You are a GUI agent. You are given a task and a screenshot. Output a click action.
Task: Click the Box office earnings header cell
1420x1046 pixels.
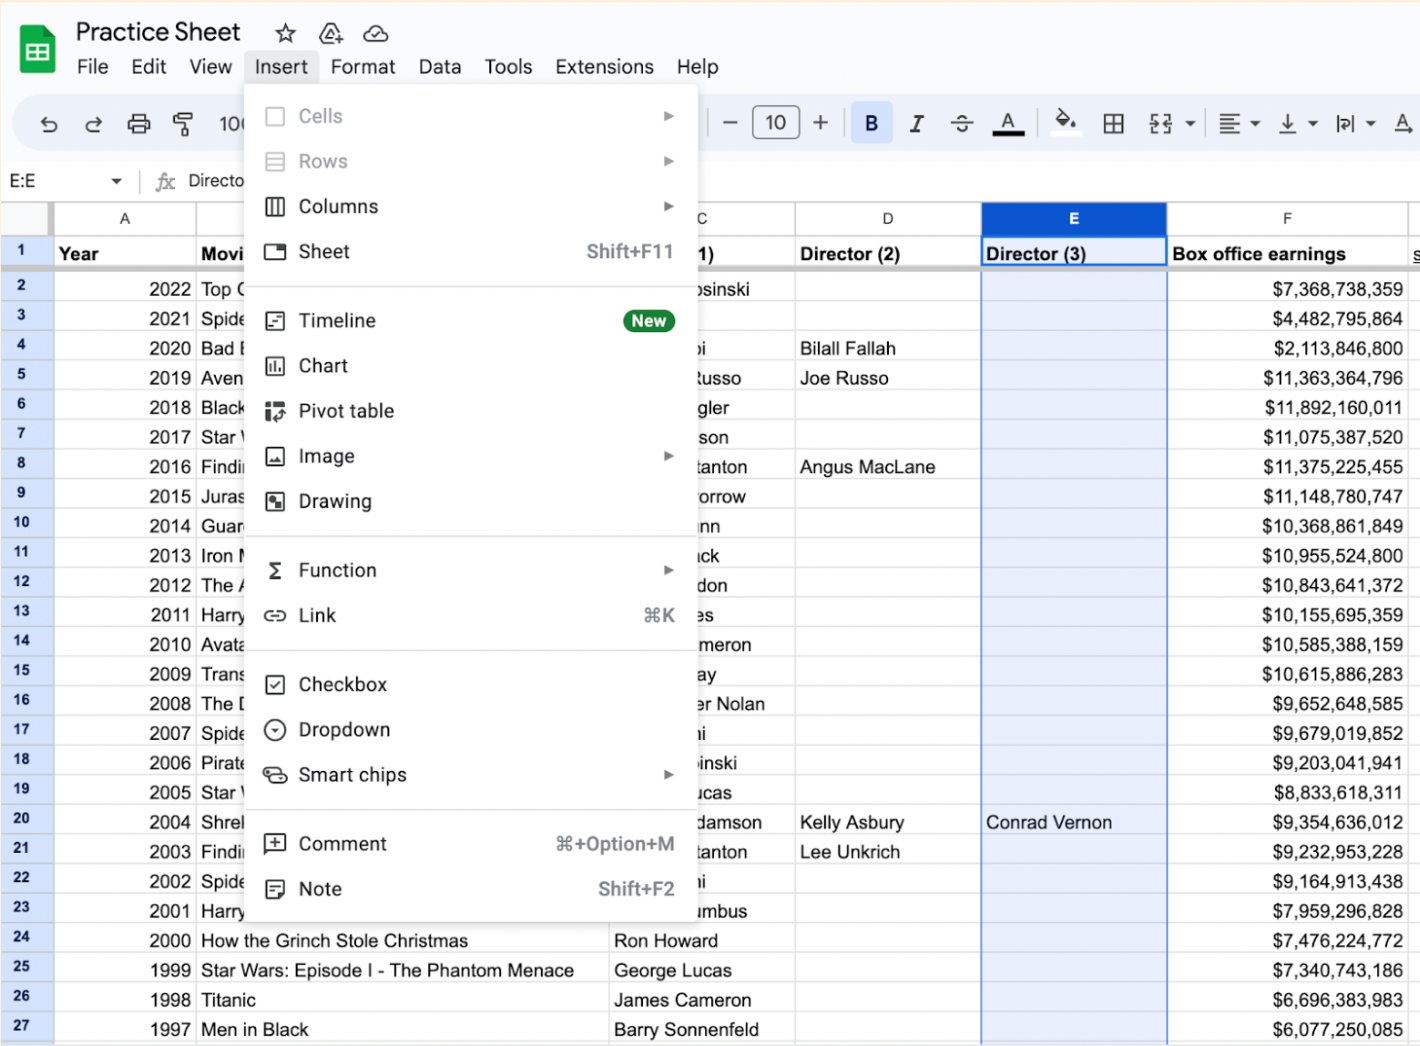click(1287, 253)
